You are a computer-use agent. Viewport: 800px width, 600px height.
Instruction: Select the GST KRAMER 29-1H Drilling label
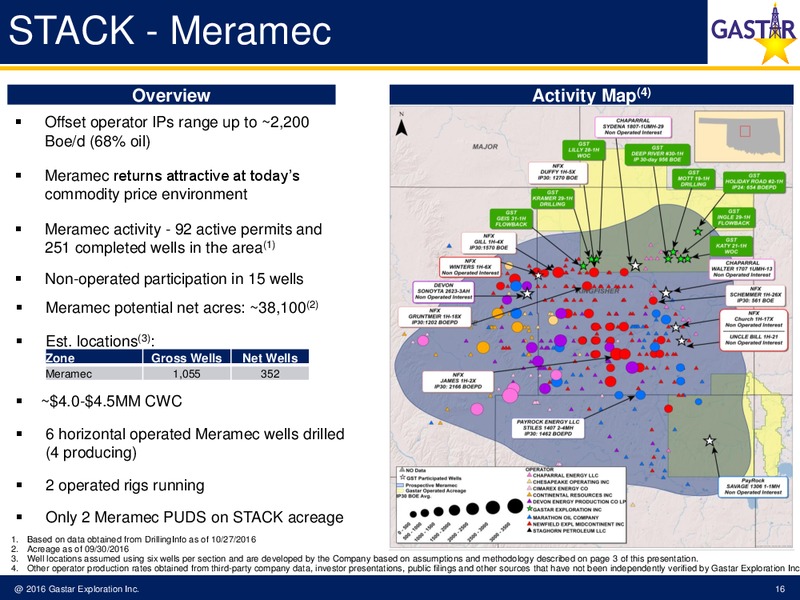click(553, 198)
